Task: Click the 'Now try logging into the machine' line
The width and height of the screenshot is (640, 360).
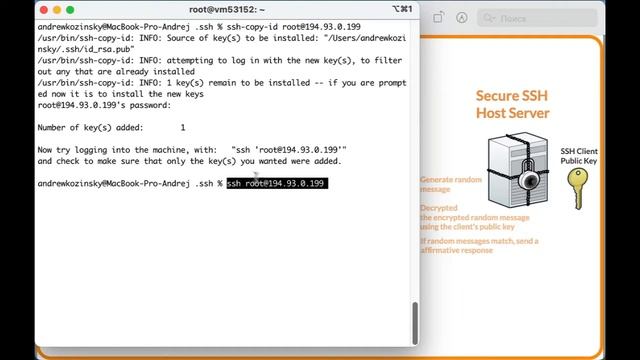Action: pos(192,150)
